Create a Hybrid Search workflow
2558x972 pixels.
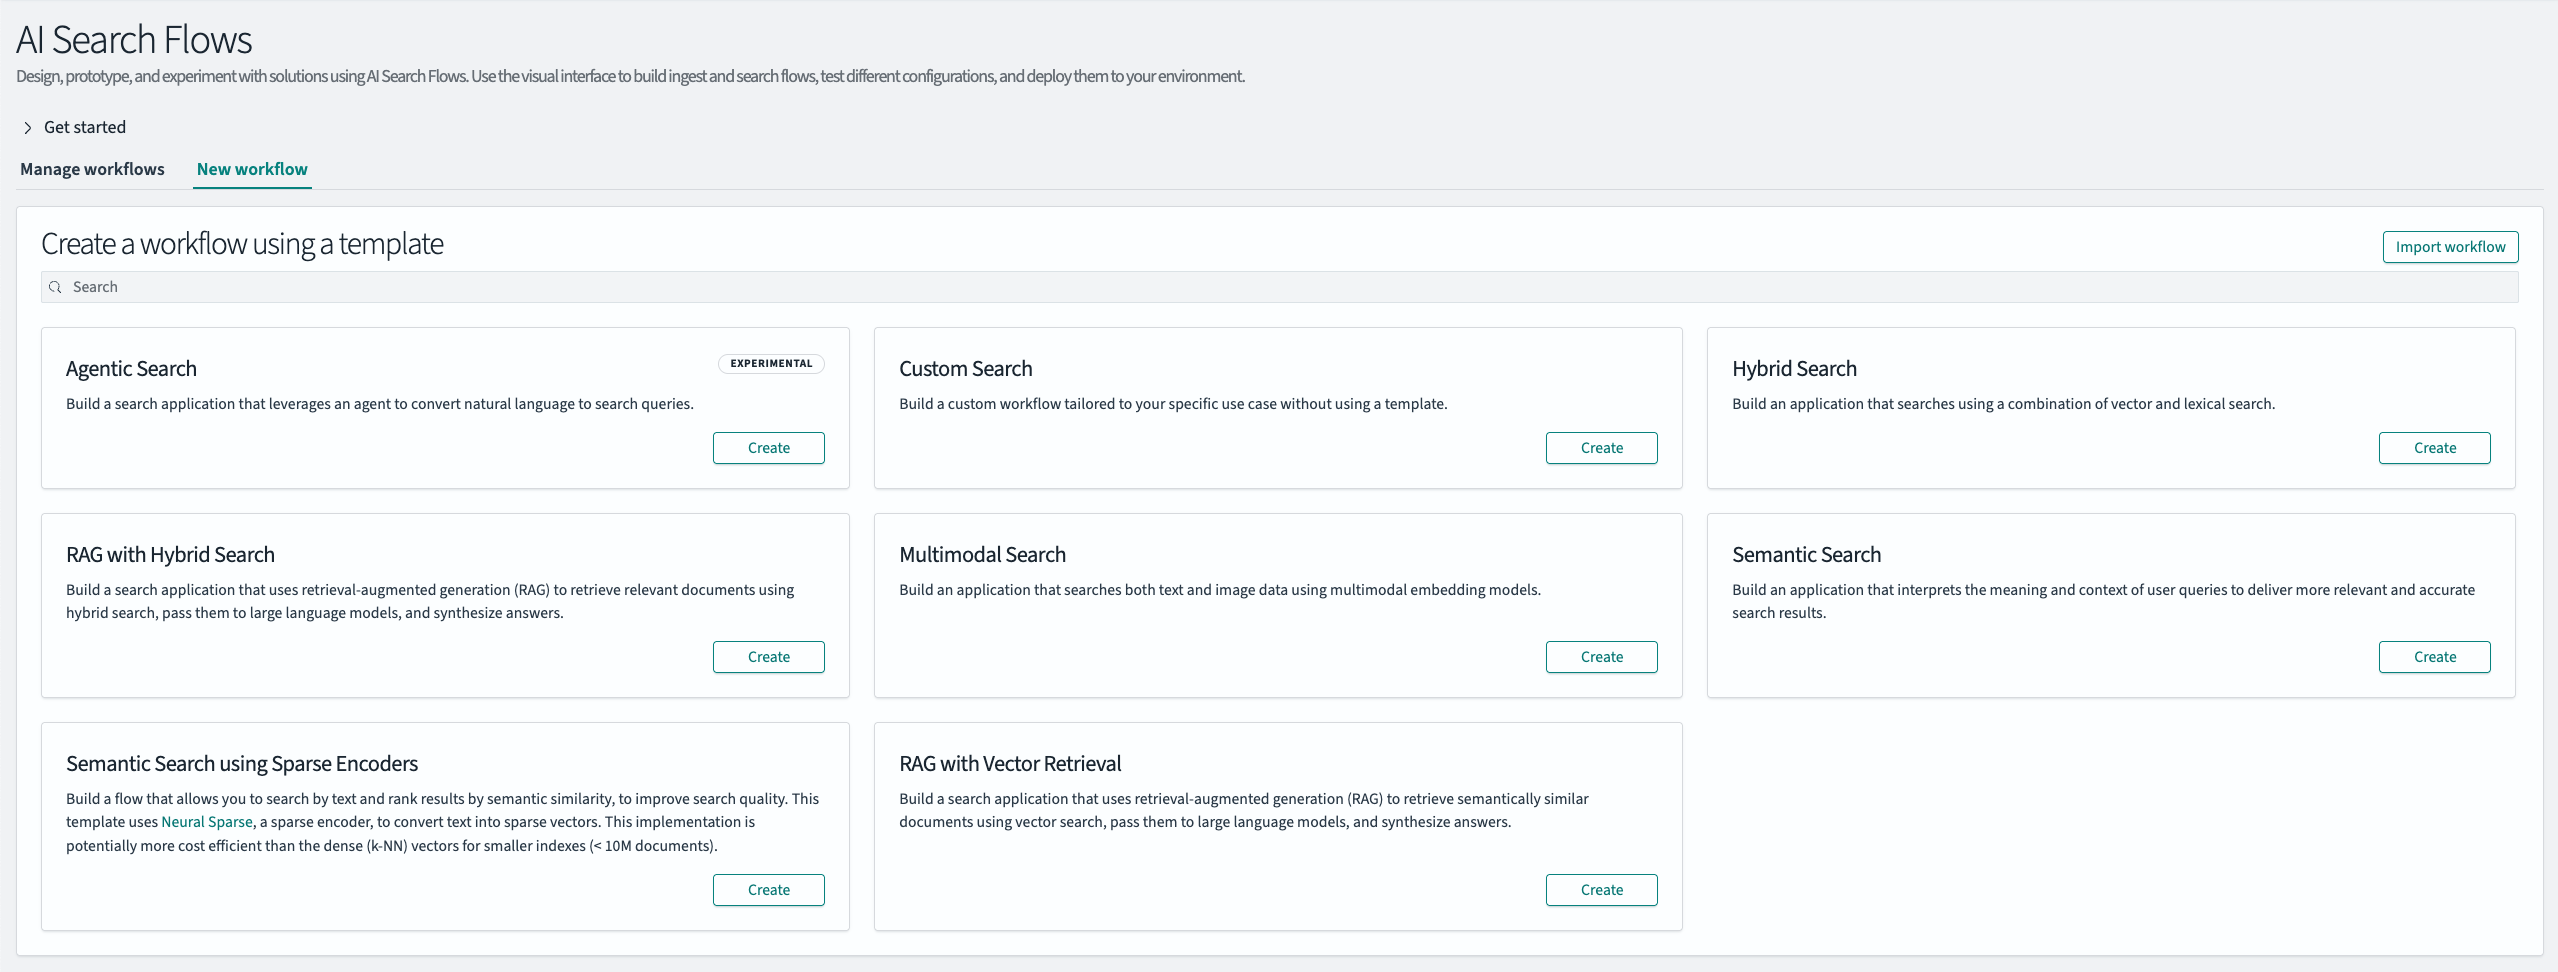click(x=2434, y=447)
